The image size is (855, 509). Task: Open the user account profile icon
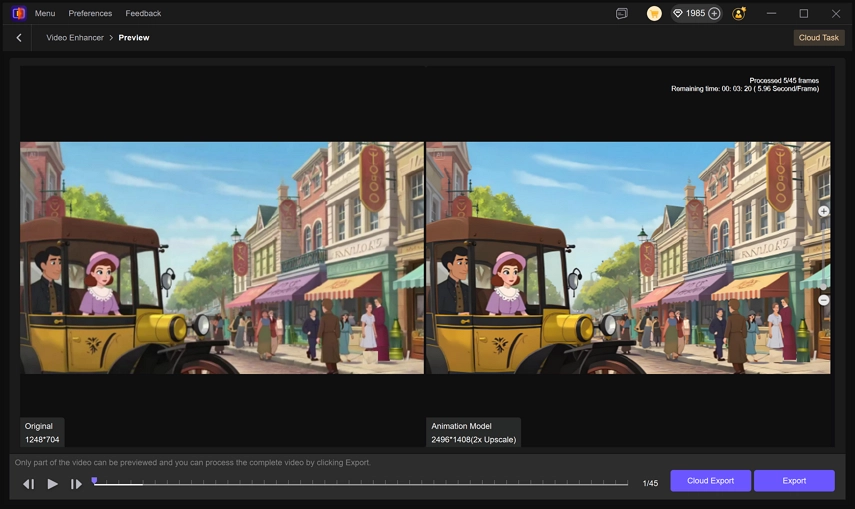pyautogui.click(x=739, y=14)
